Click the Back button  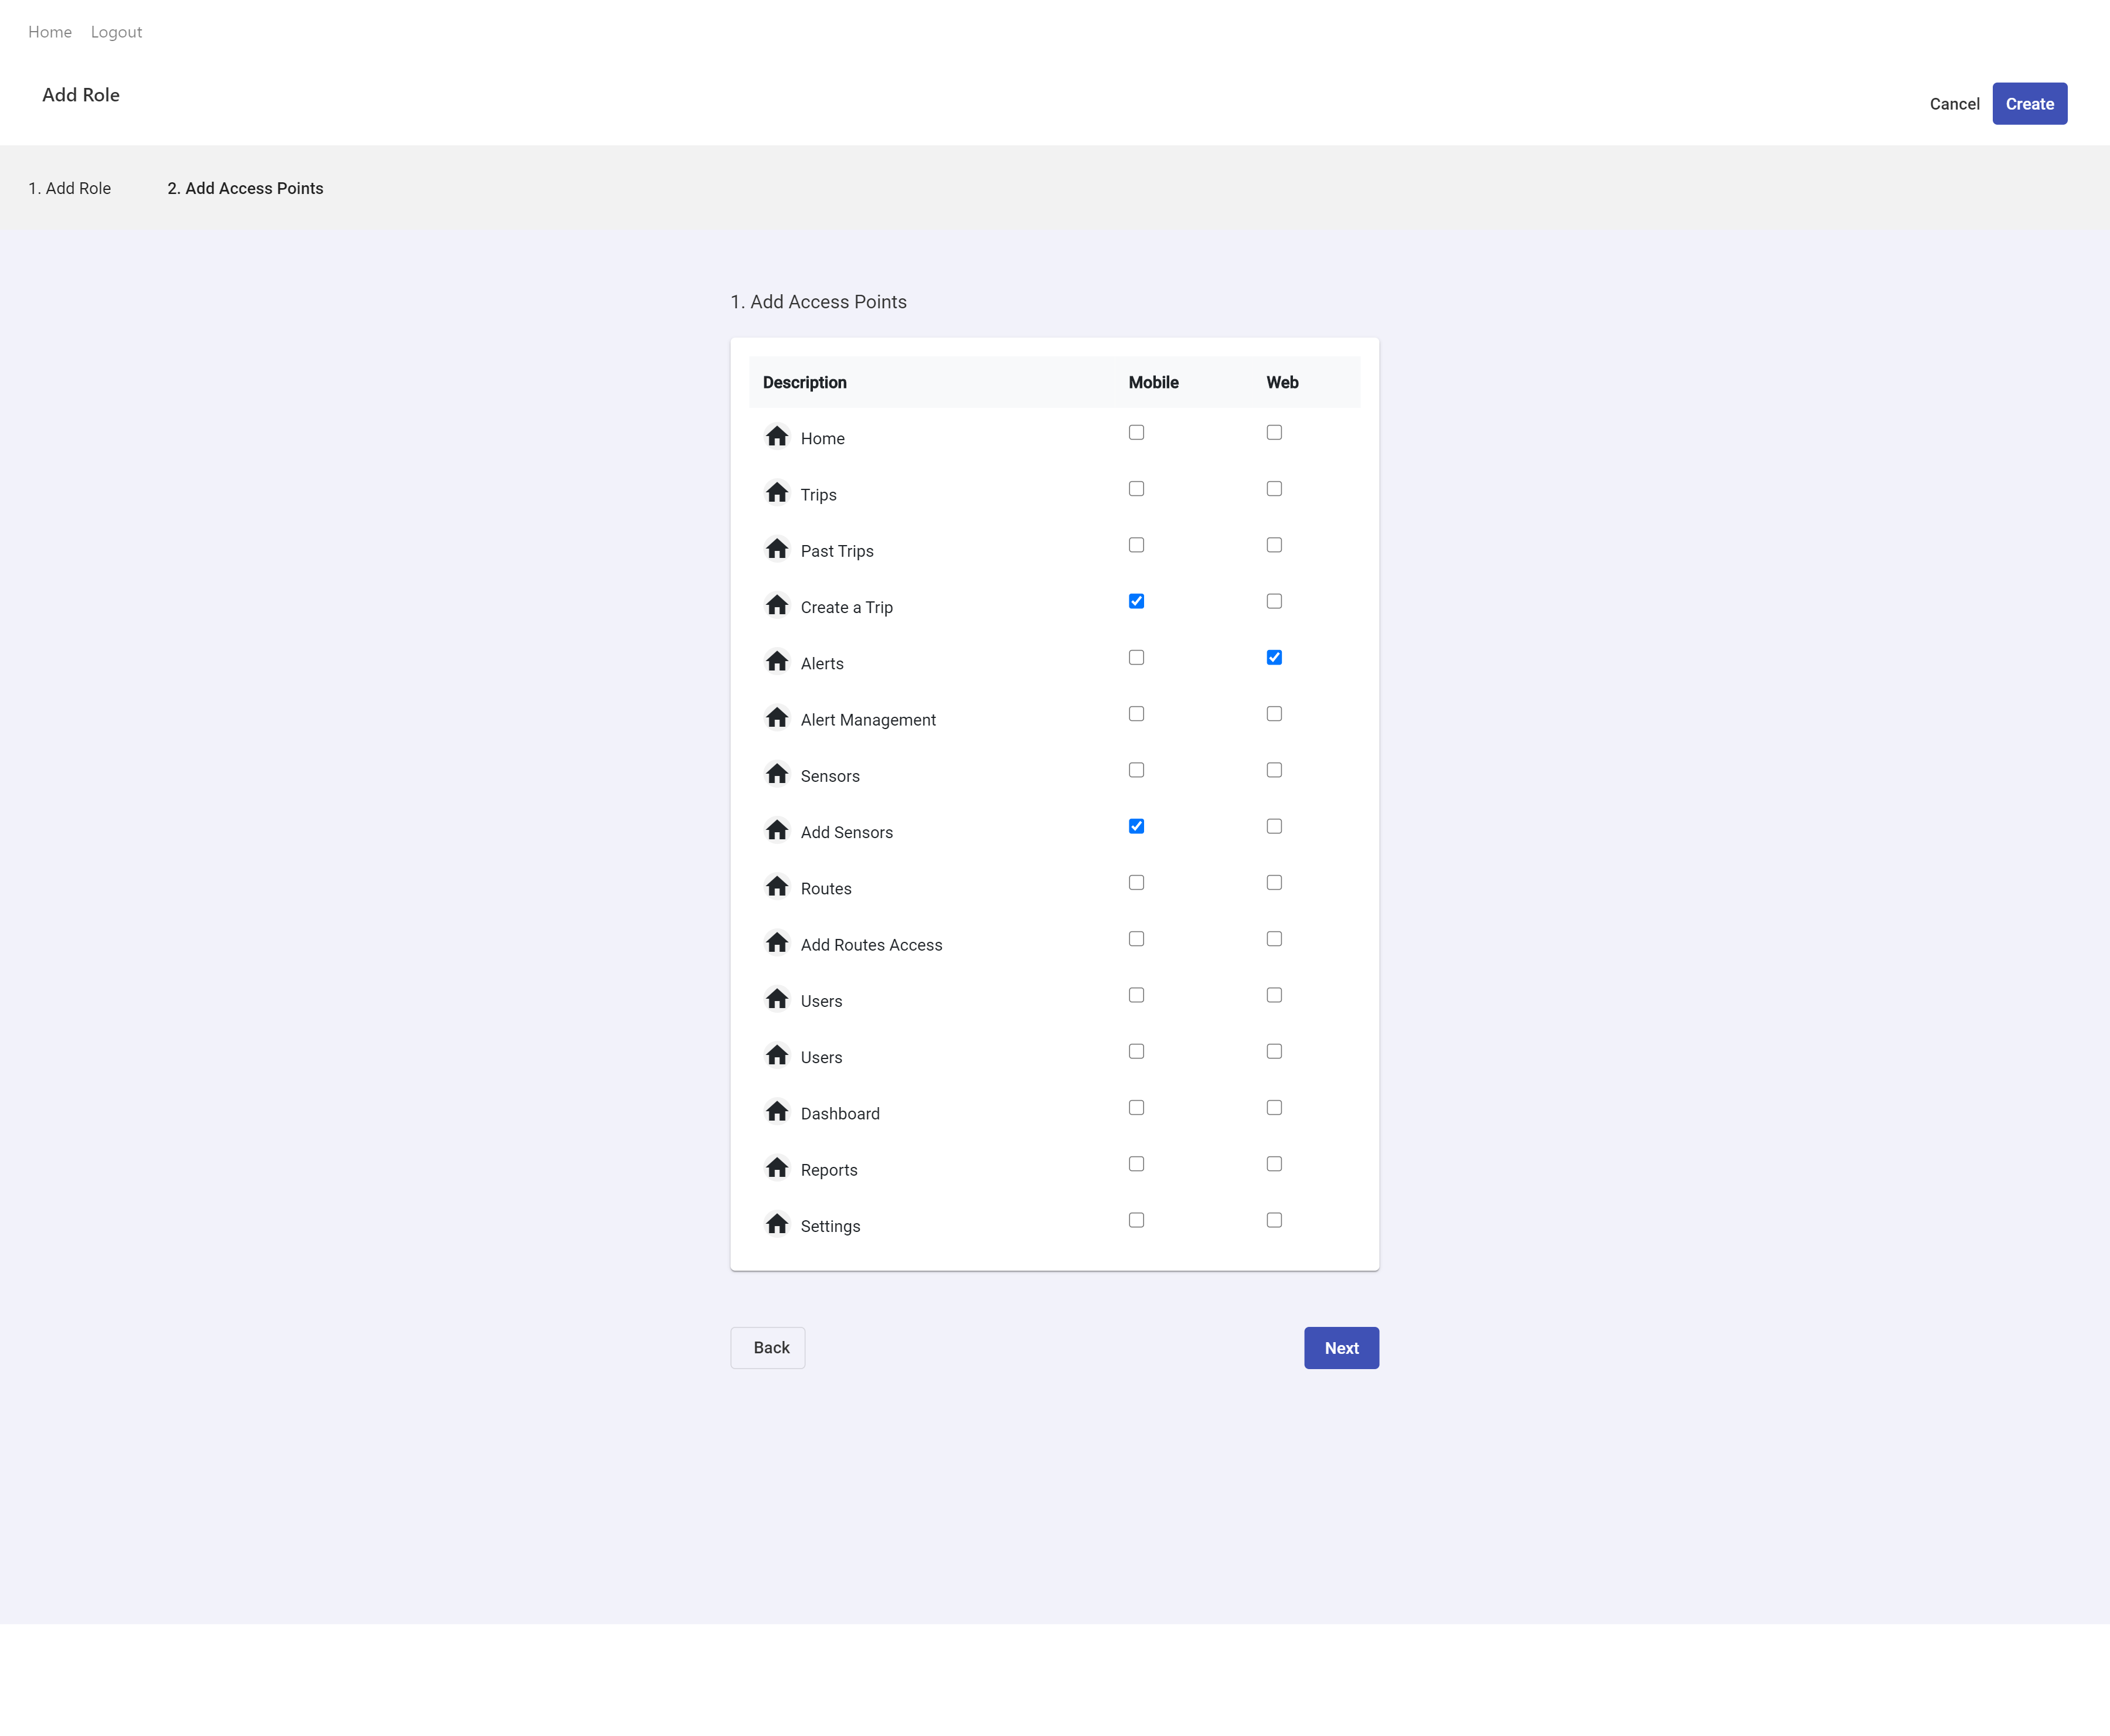(768, 1348)
